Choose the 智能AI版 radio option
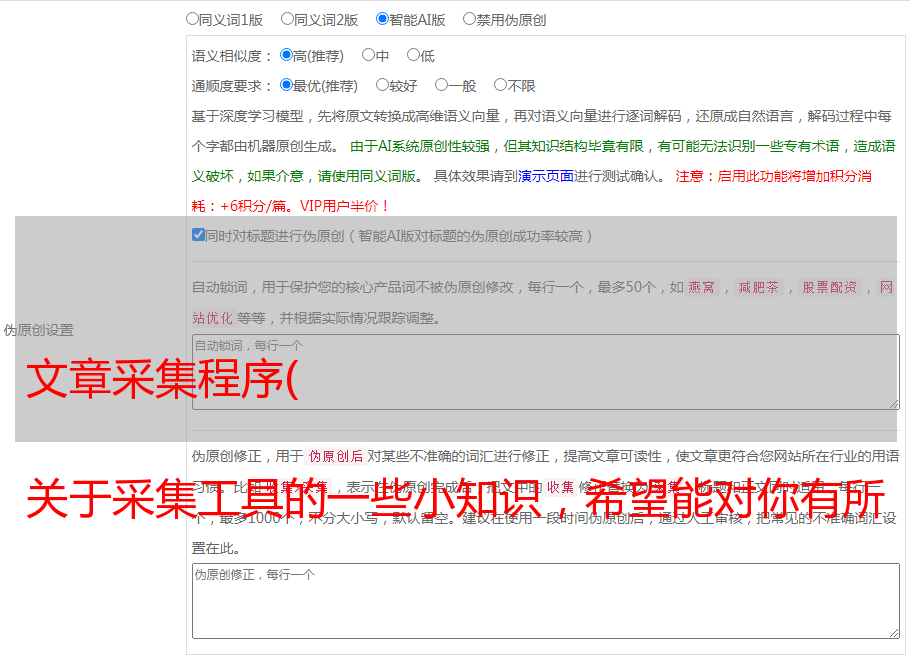 click(382, 19)
